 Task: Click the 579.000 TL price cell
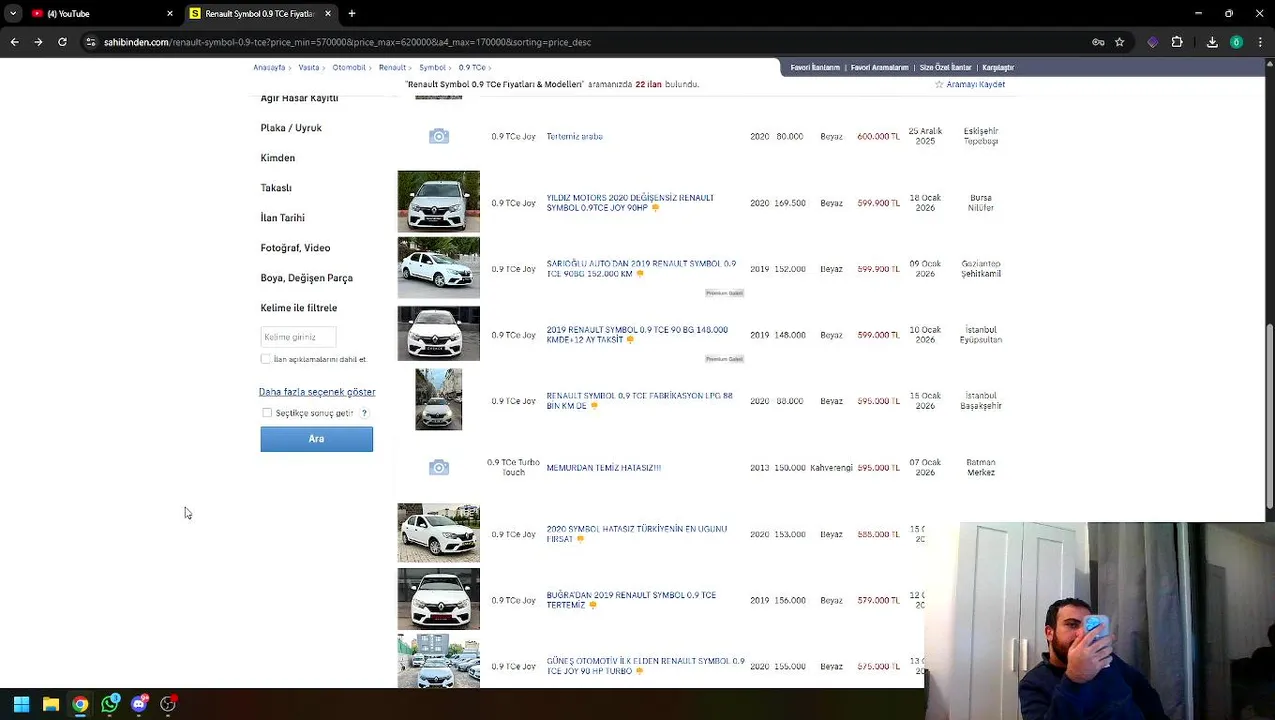[x=878, y=601]
